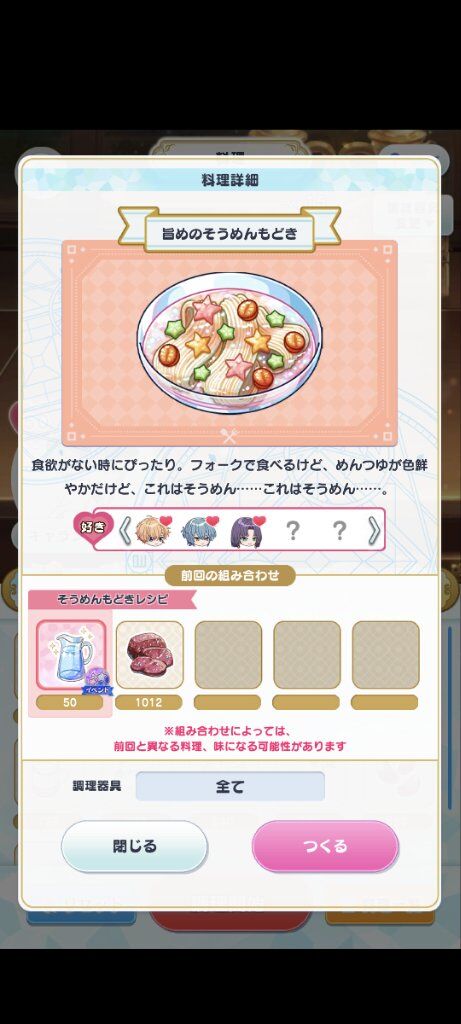This screenshot has height=1024, width=461.
Task: Show next liked characters with right chevron
Action: tap(374, 530)
